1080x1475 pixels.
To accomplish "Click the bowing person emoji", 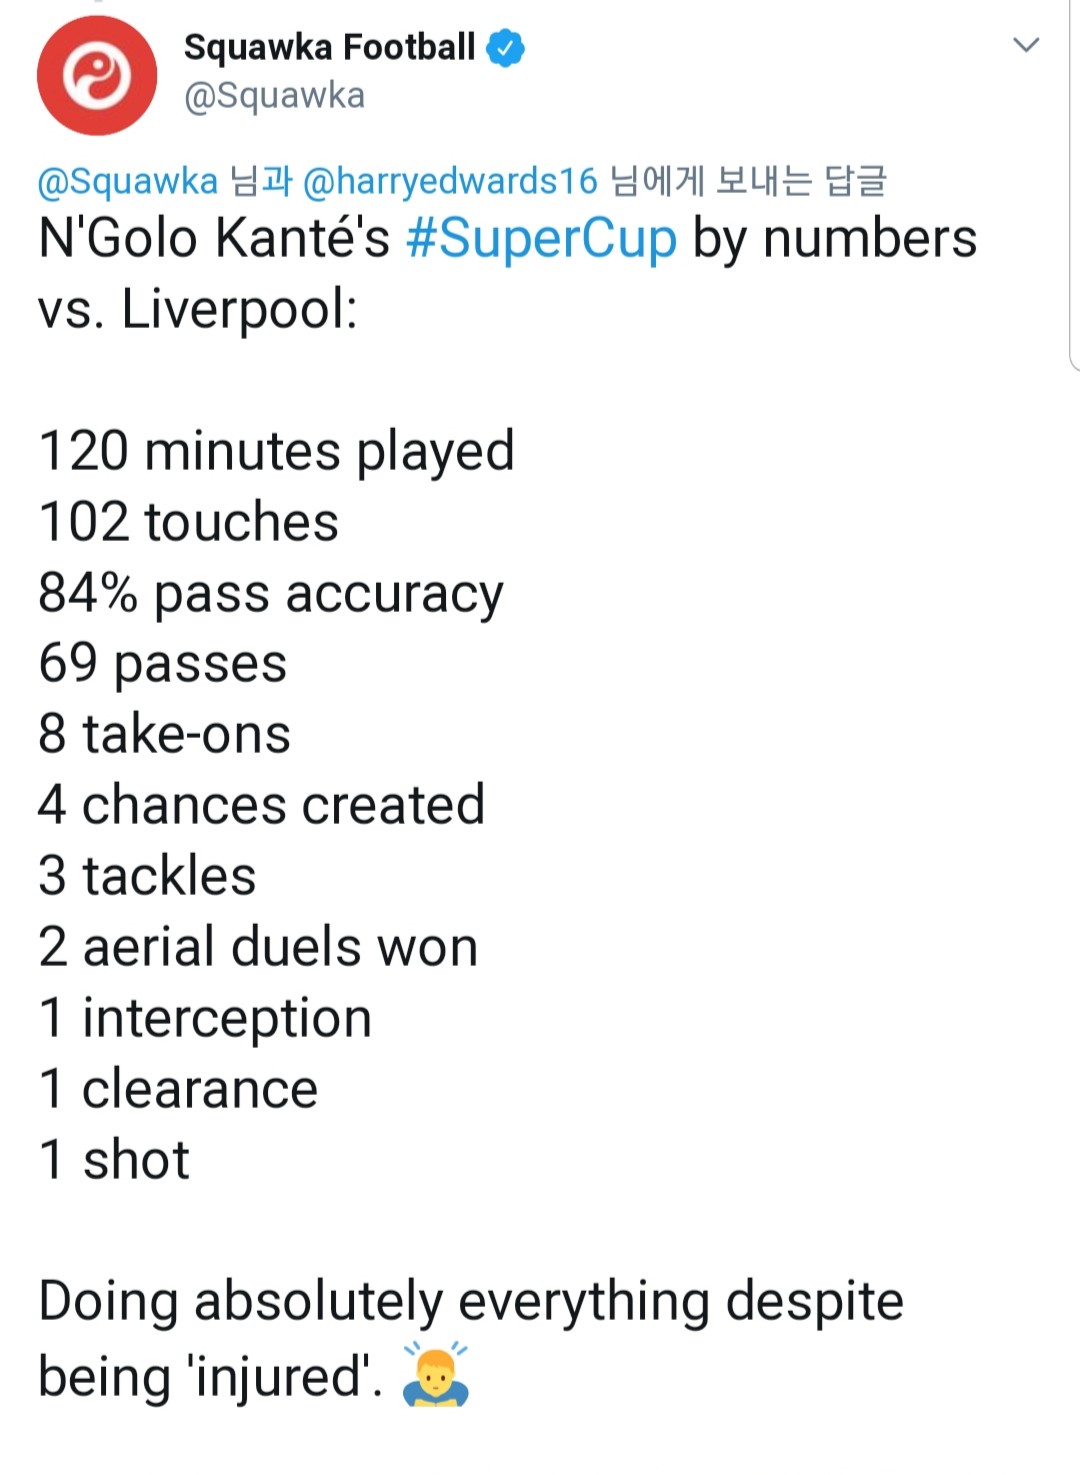I will [x=435, y=1375].
